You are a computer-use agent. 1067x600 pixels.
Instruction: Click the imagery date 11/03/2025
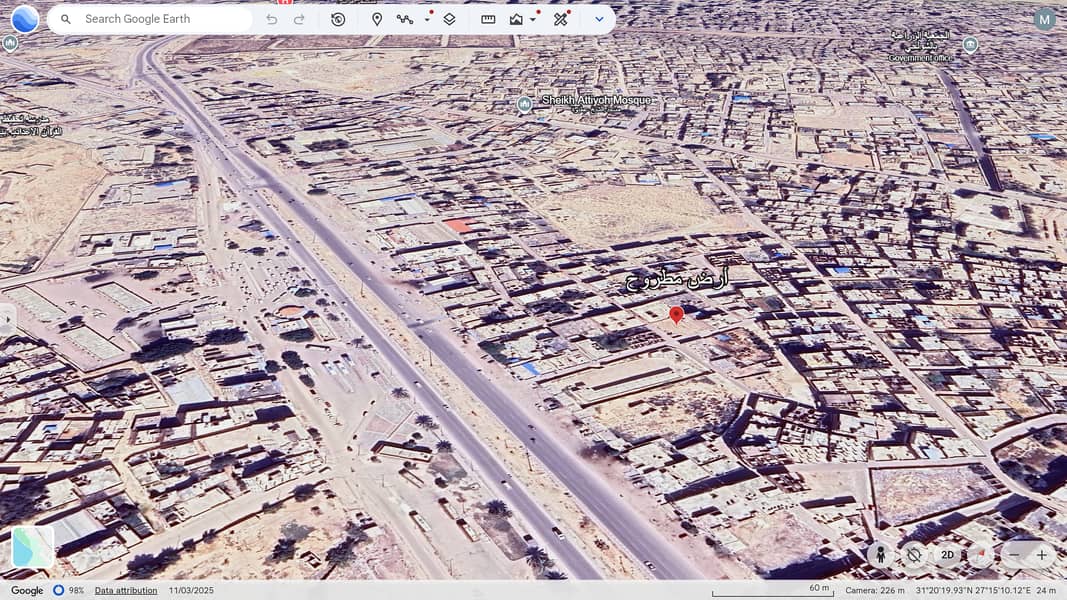pyautogui.click(x=191, y=590)
